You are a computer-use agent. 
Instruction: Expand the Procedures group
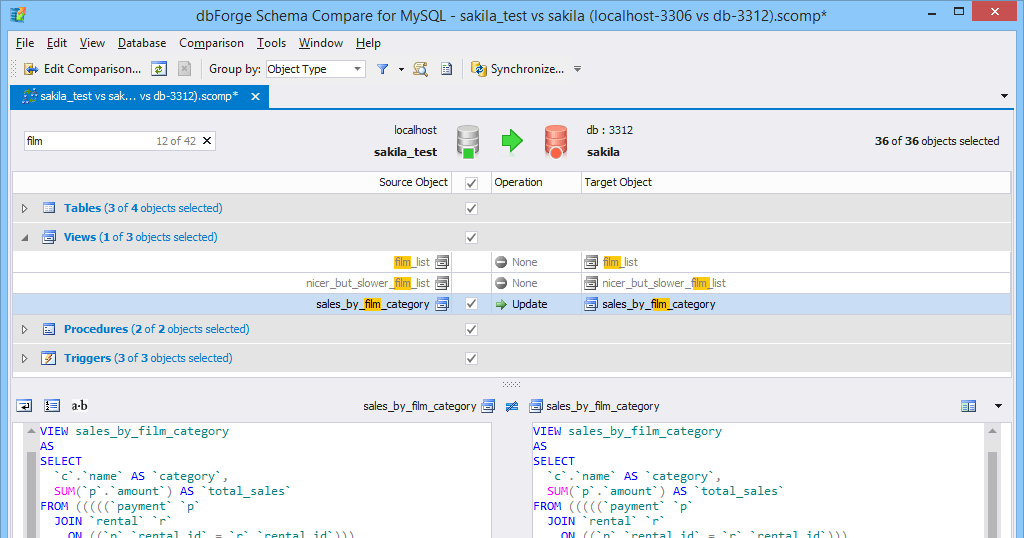25,329
